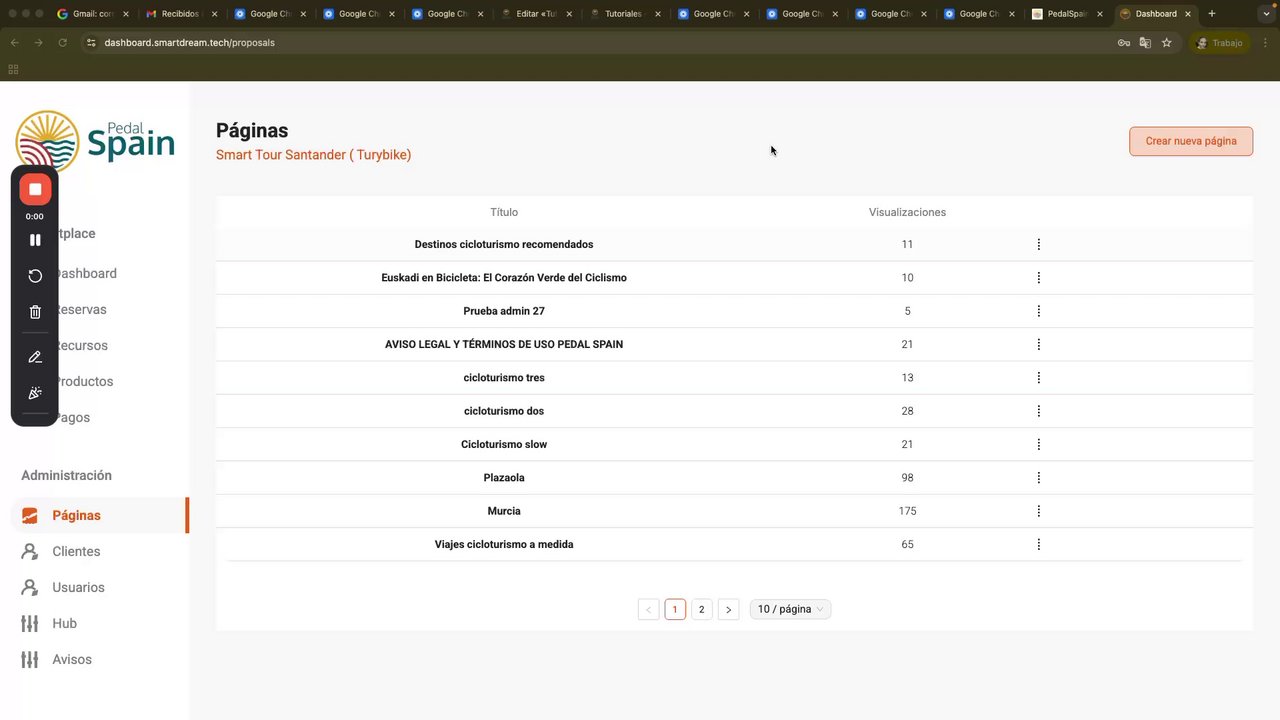Pause the recording in the recorder widget

pyautogui.click(x=35, y=240)
